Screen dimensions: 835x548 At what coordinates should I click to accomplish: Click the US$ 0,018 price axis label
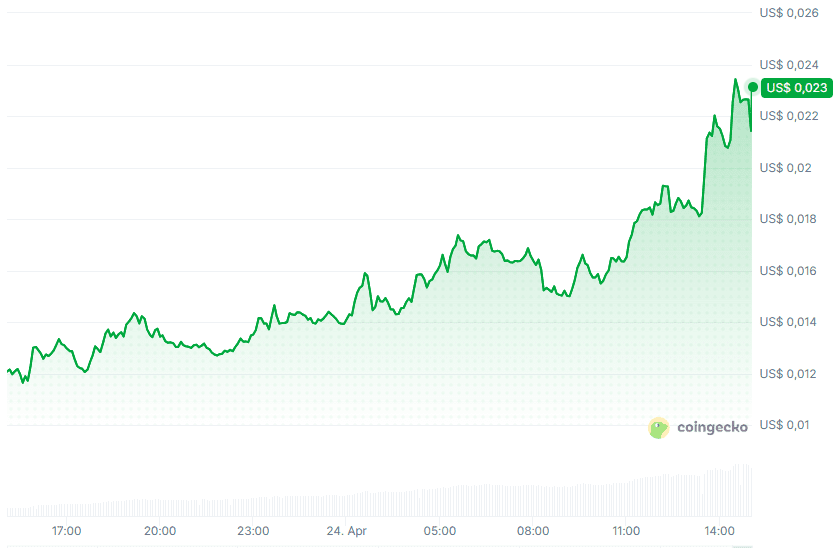click(789, 219)
